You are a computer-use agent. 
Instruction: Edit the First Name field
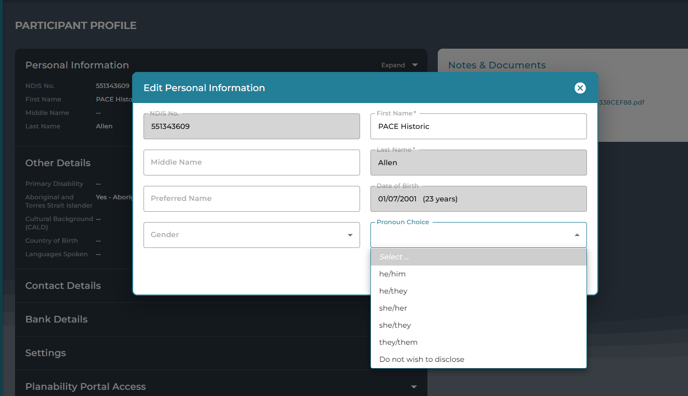[478, 126]
